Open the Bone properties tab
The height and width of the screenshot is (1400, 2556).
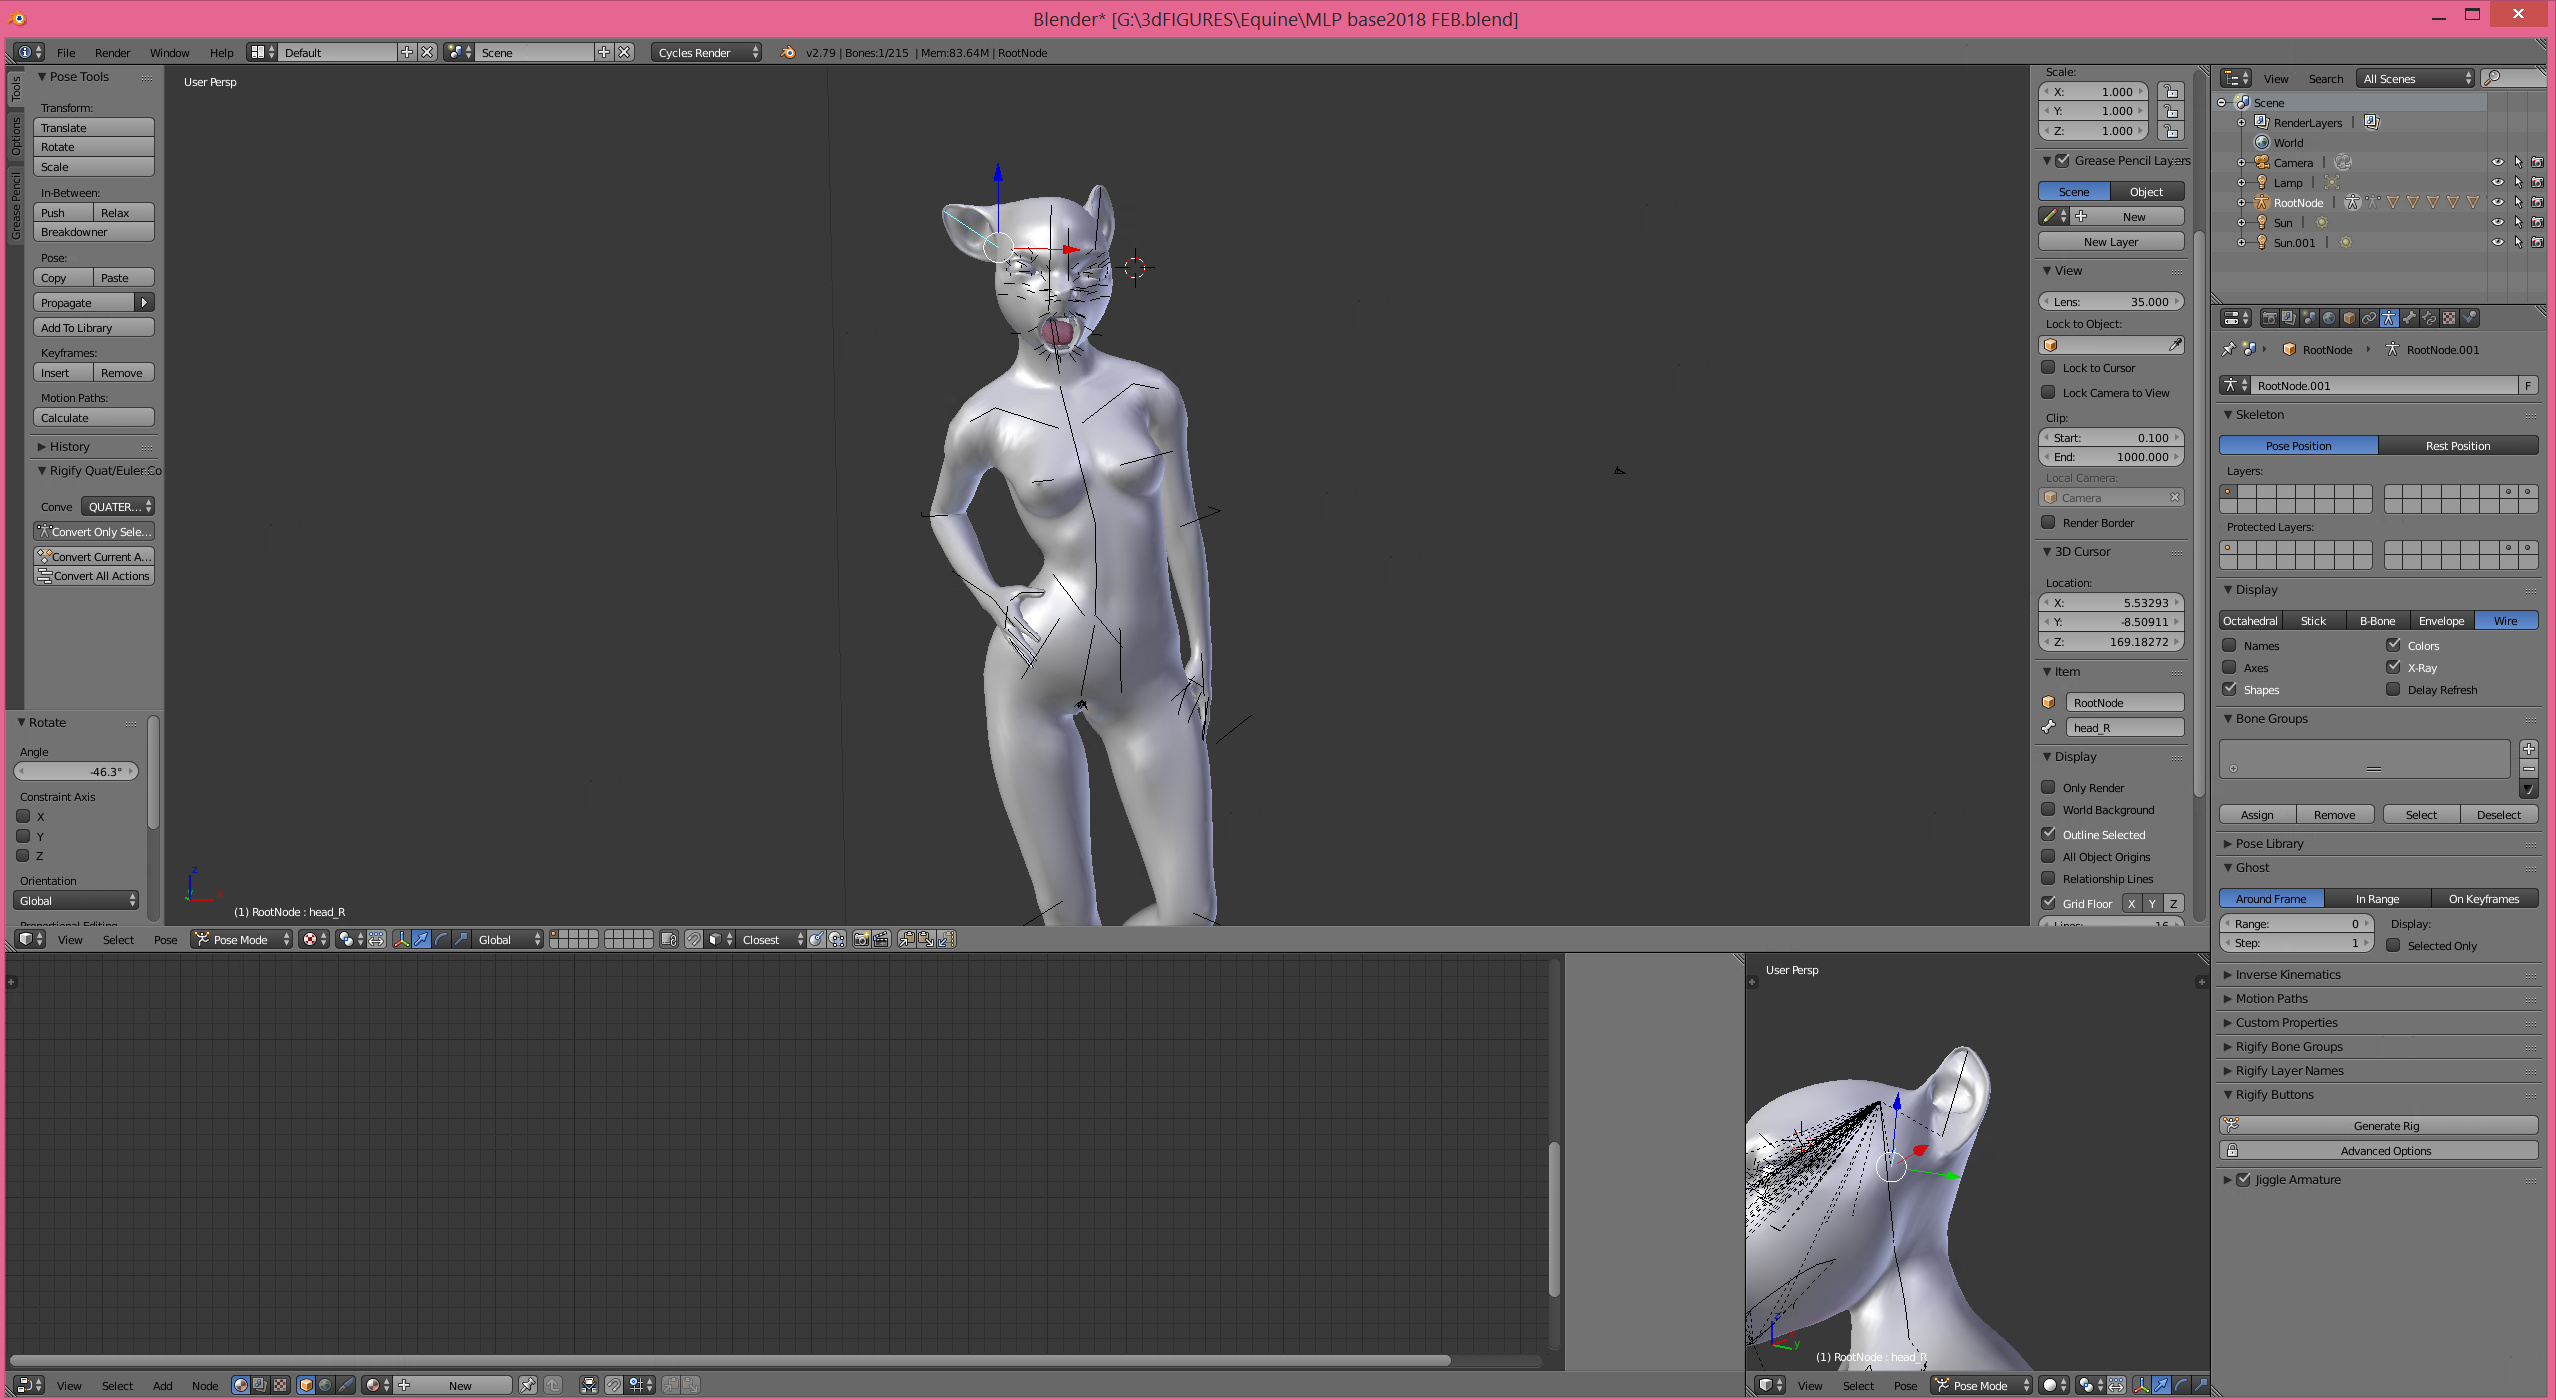(2409, 318)
